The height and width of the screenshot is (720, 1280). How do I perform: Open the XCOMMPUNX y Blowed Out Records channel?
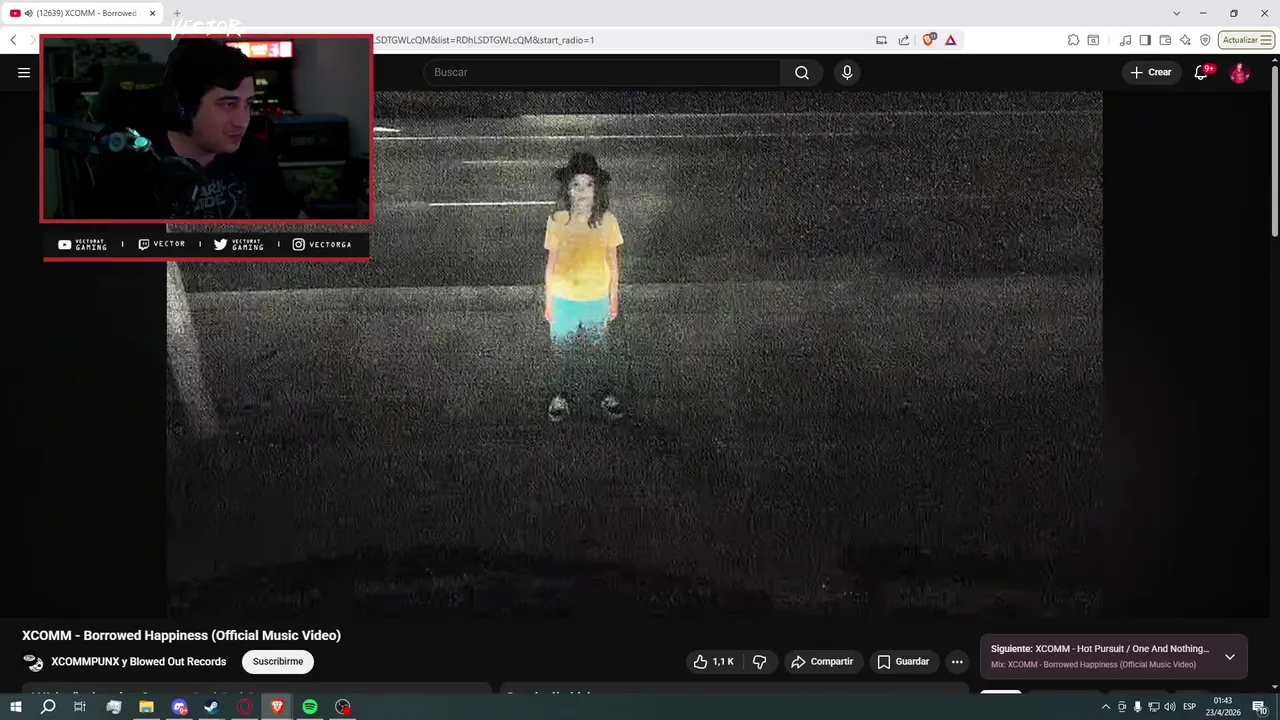point(139,661)
